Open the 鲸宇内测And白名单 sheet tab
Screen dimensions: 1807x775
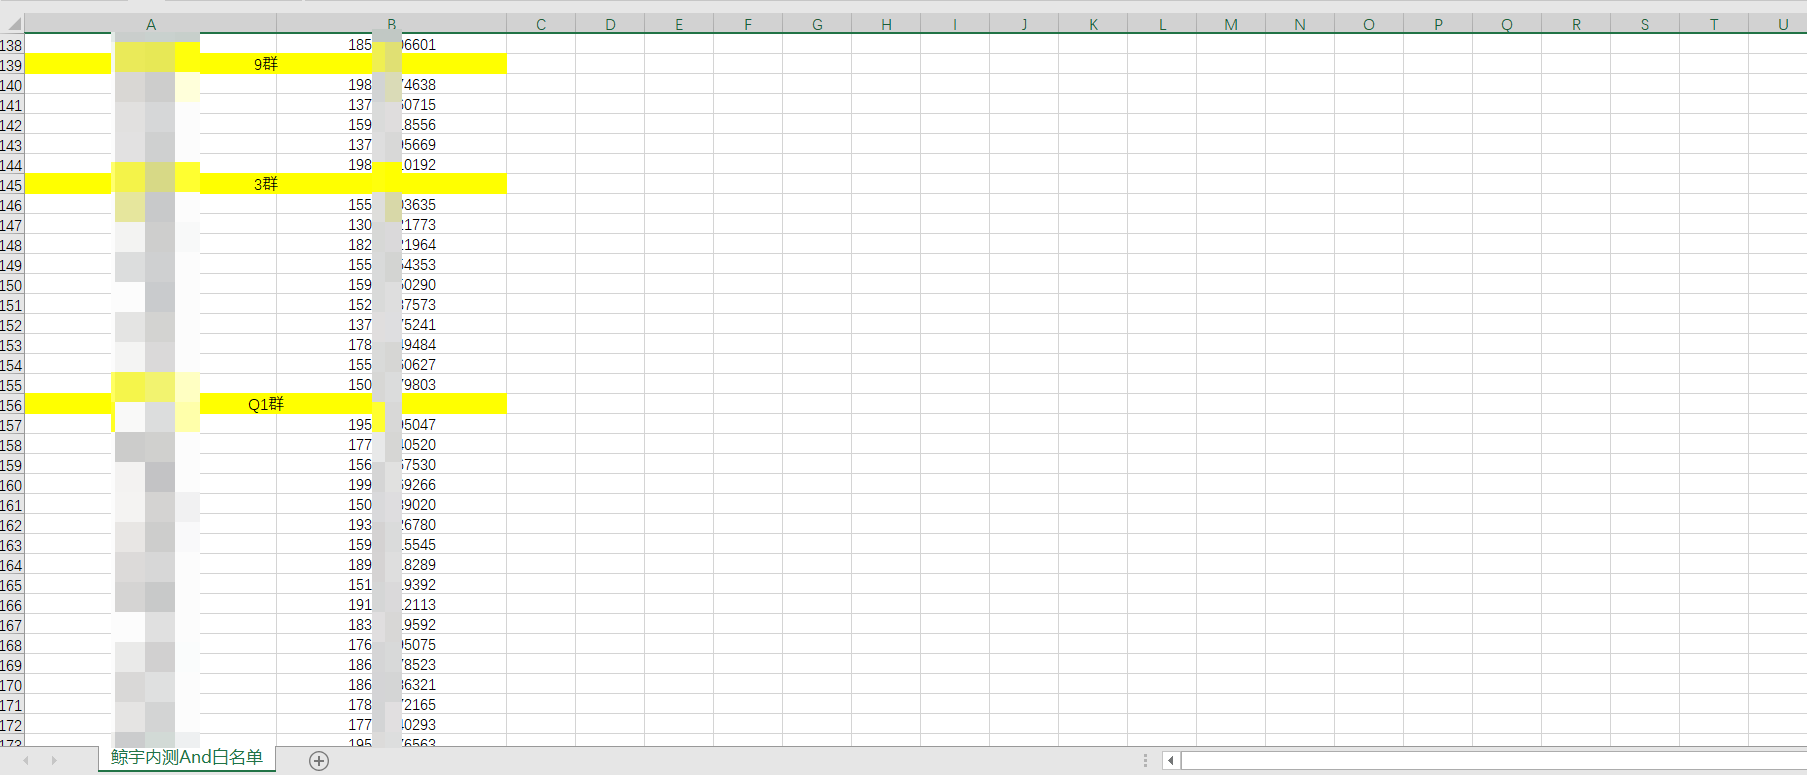tap(186, 758)
